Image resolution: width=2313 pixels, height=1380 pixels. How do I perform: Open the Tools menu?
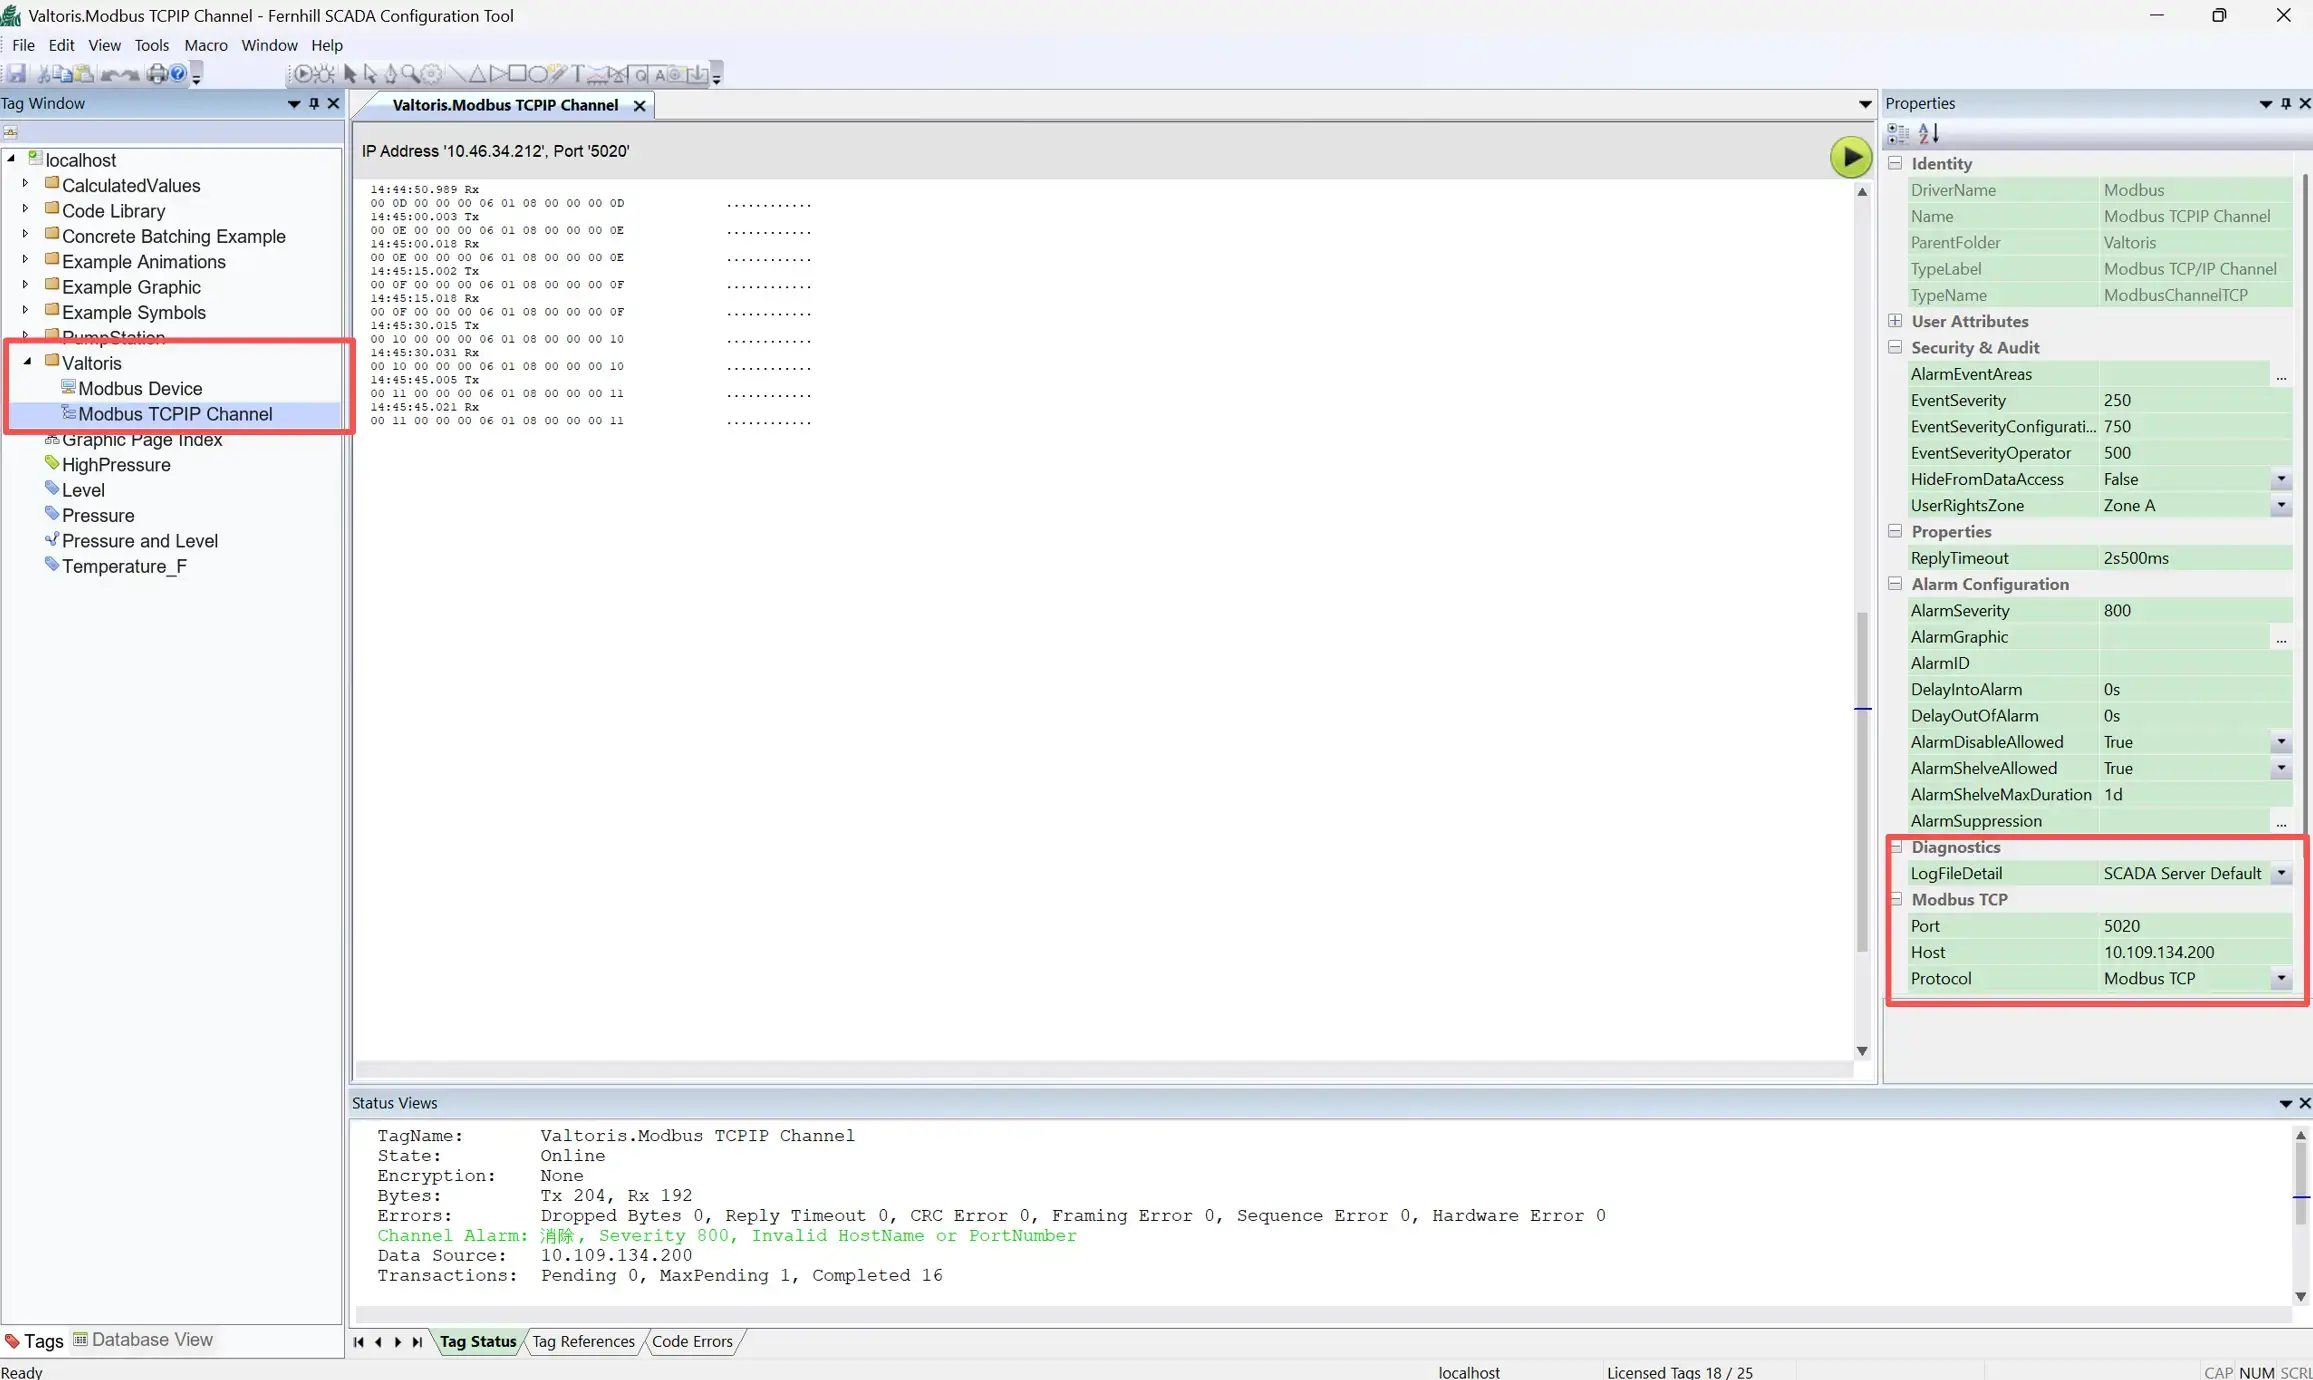152,45
